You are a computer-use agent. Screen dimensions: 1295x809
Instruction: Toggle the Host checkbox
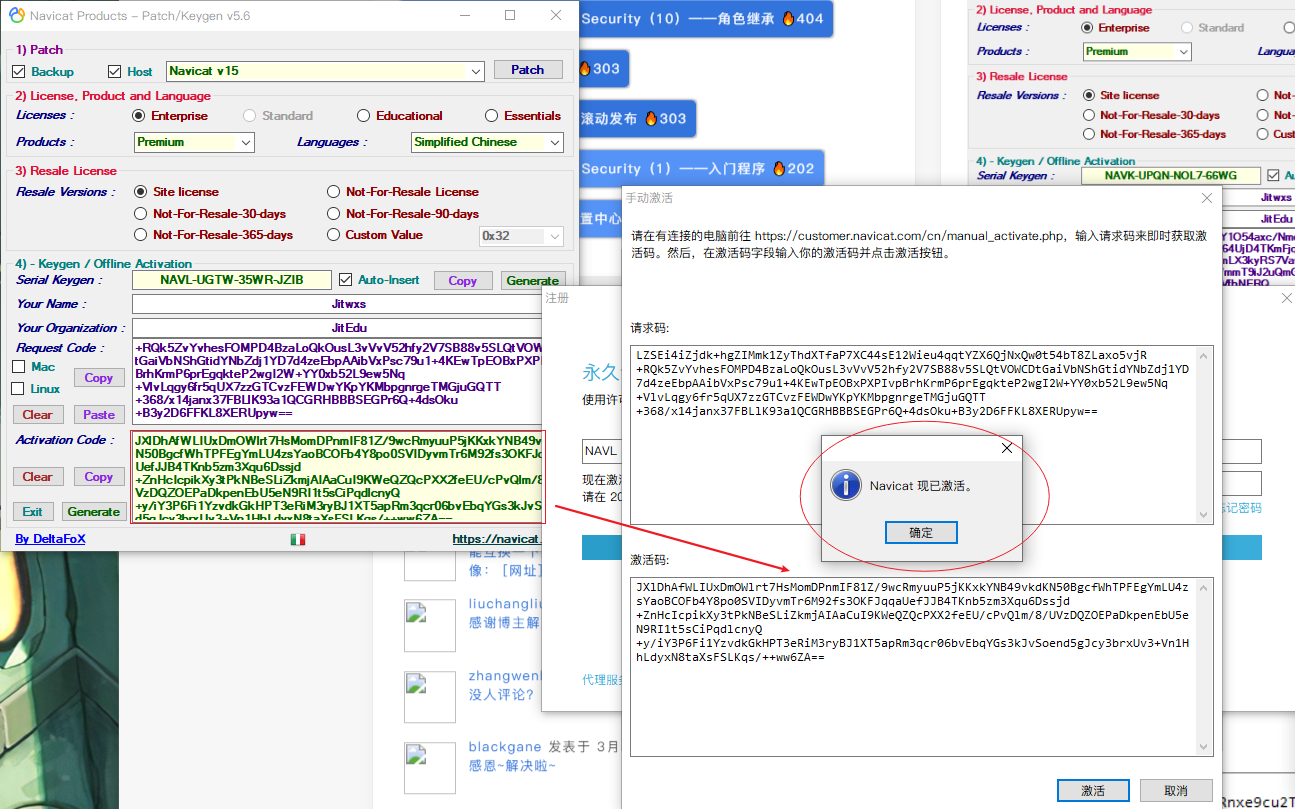pyautogui.click(x=114, y=71)
